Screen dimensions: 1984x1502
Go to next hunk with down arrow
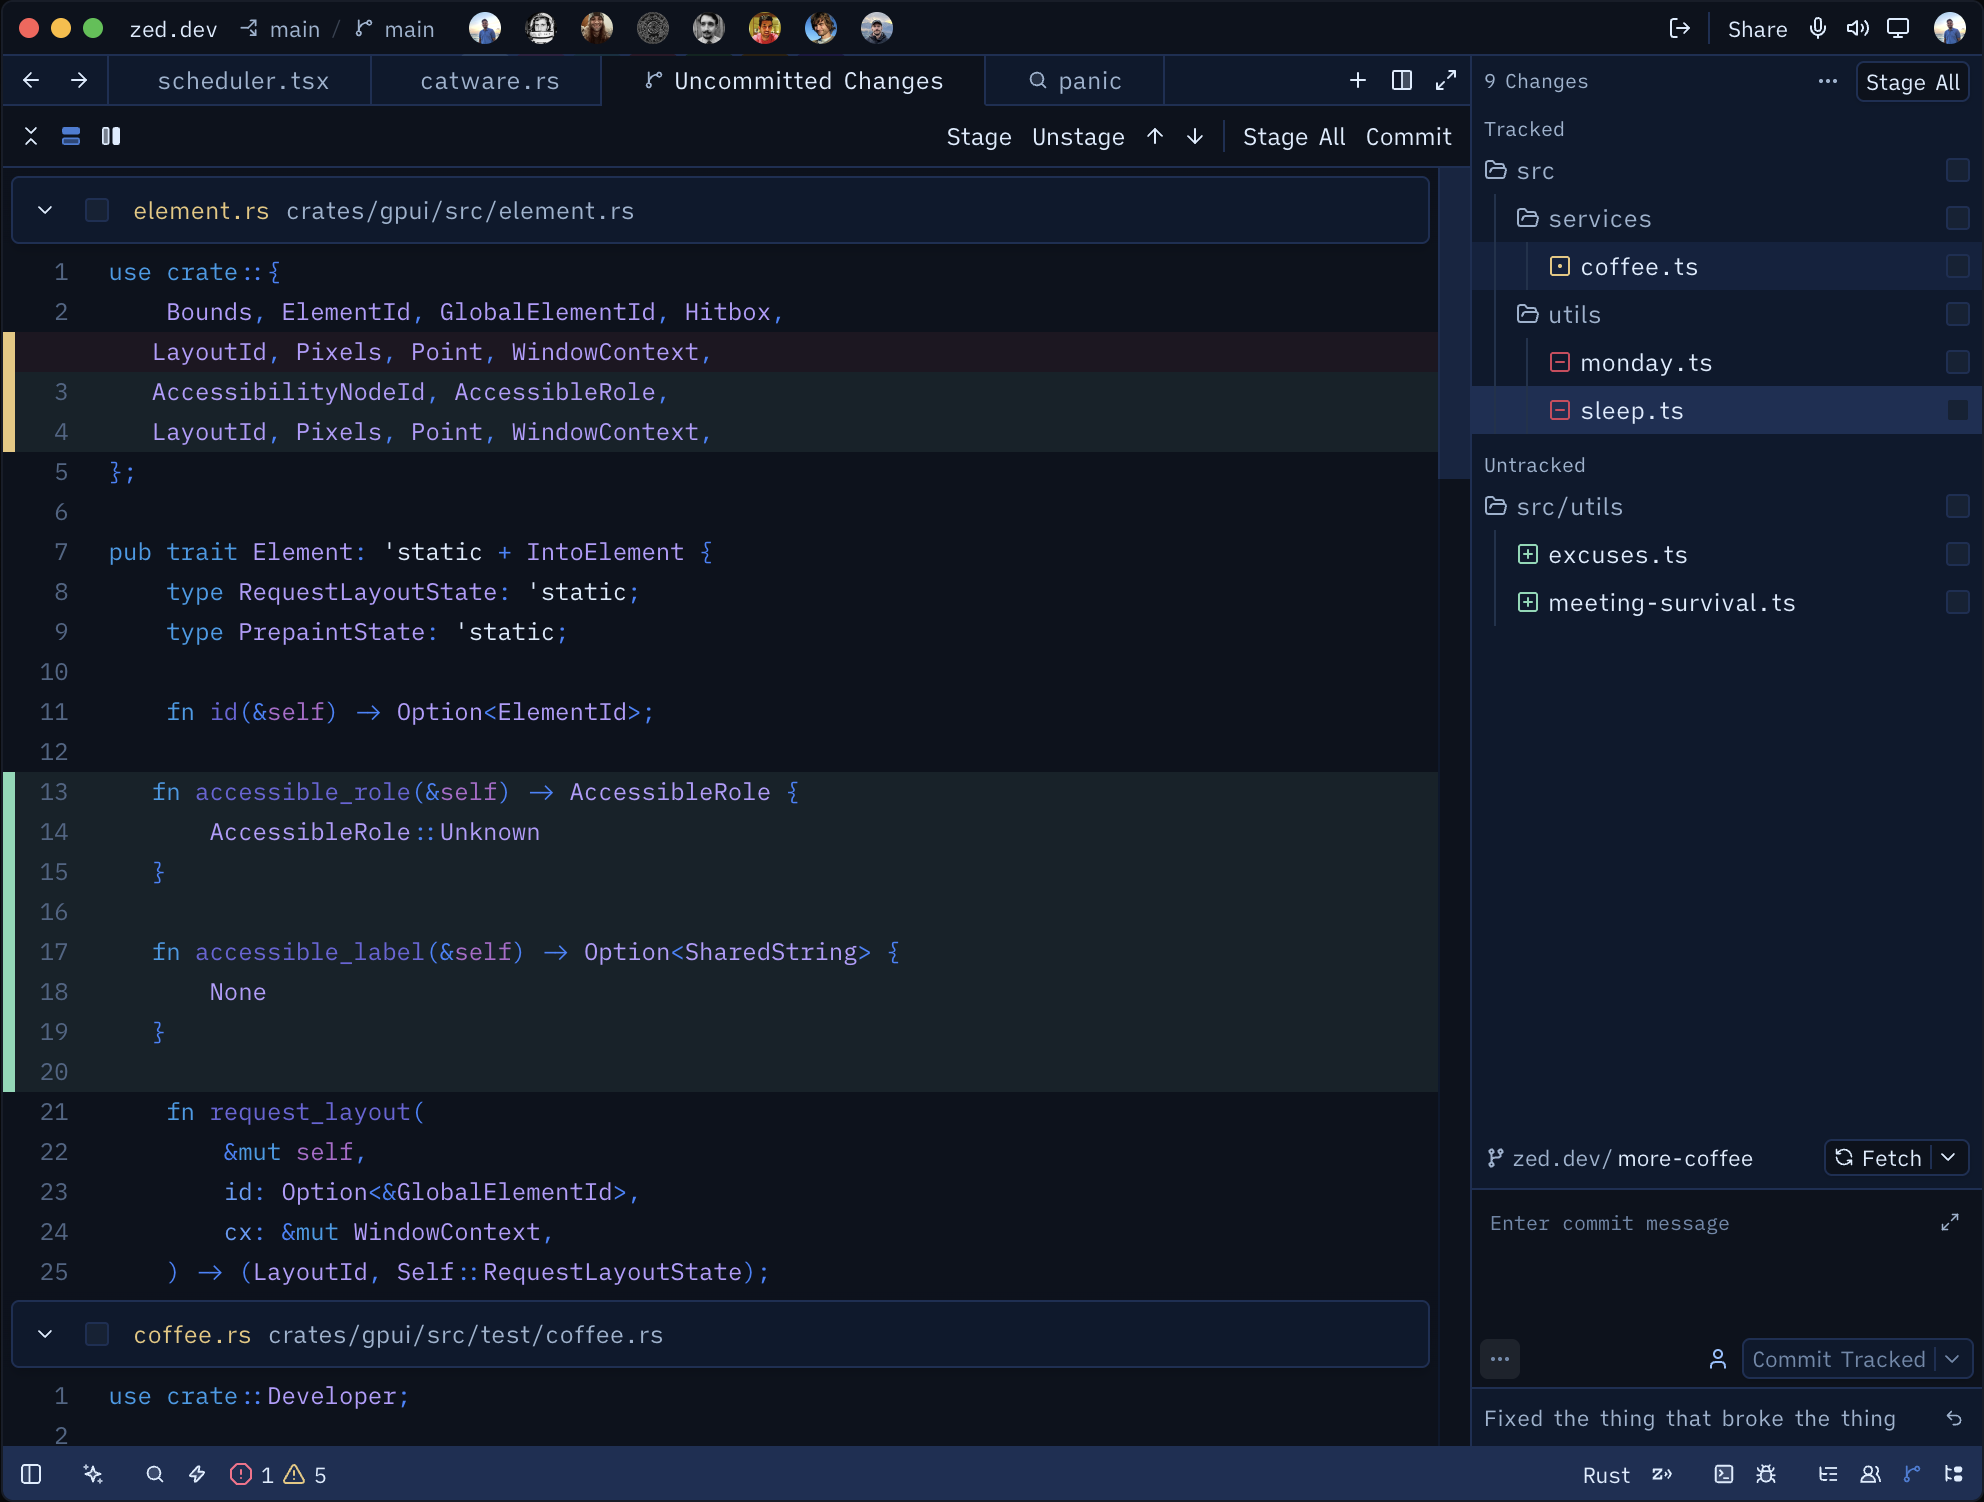[1195, 137]
